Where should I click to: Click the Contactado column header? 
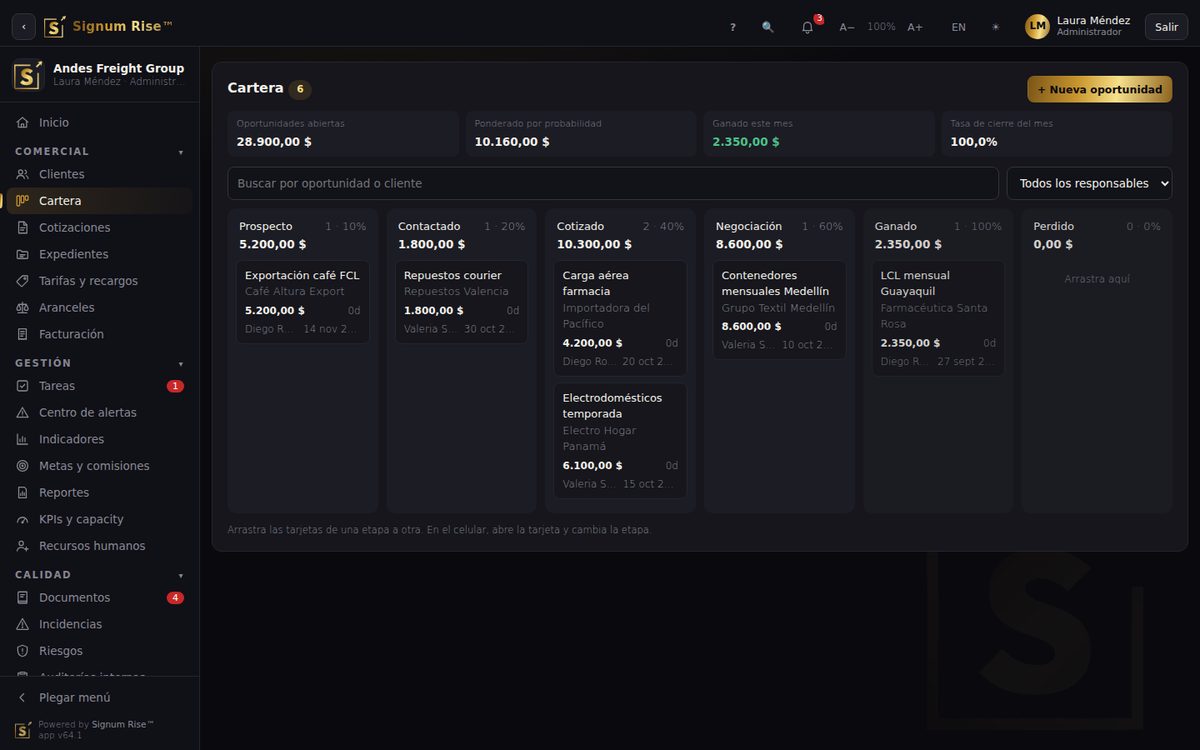coord(461,235)
